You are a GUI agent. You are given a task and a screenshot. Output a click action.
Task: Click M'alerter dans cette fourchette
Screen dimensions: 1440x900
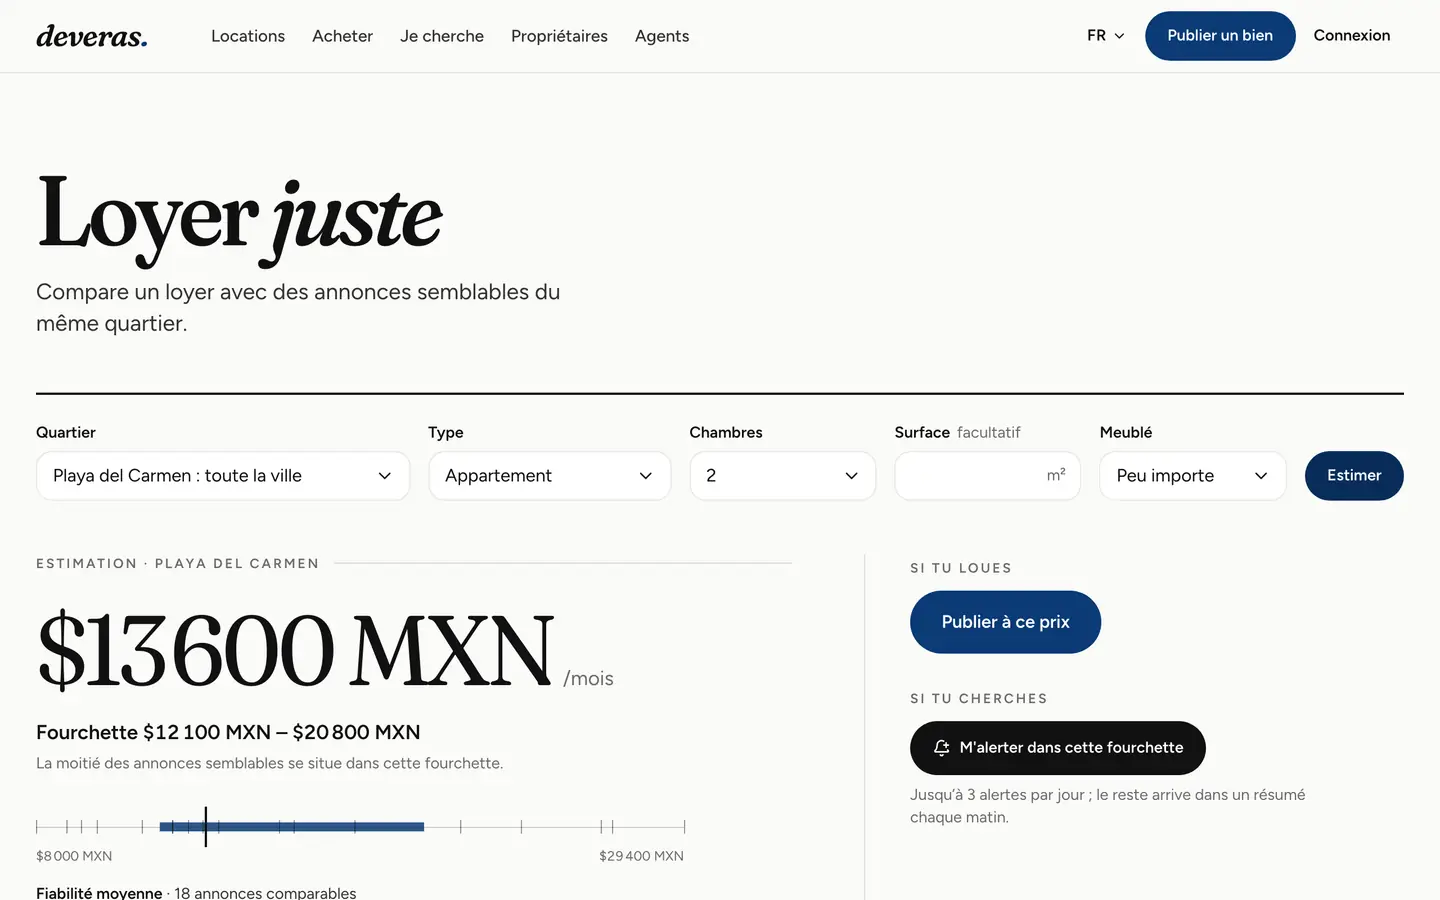point(1058,748)
